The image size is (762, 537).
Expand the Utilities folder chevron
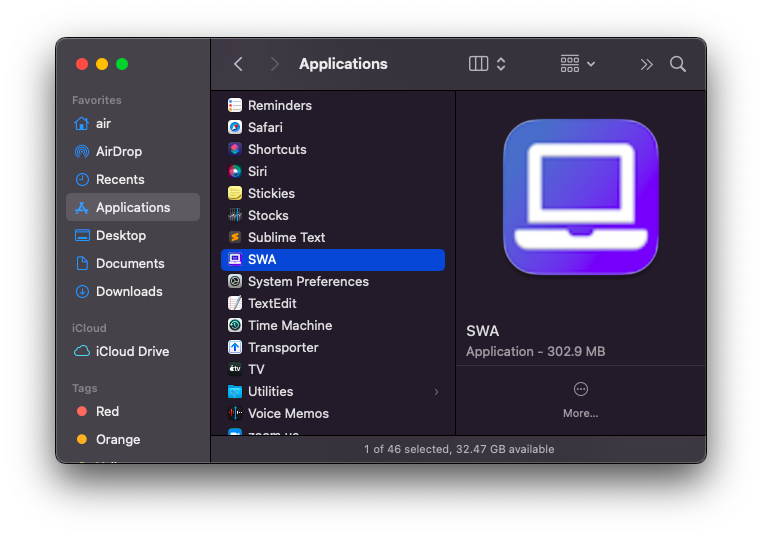(x=436, y=392)
